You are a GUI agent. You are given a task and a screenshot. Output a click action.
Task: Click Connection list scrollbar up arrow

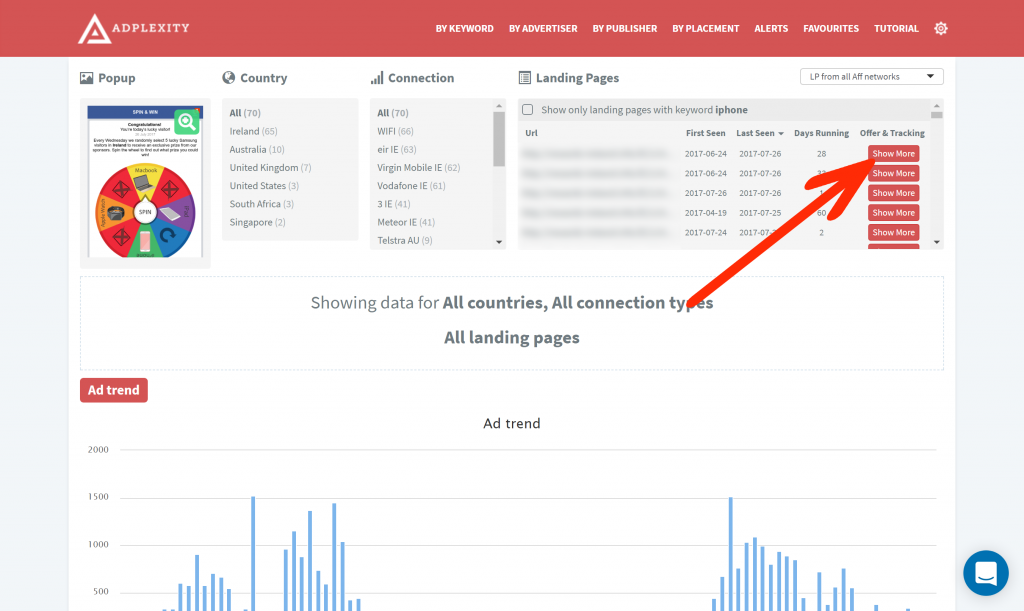[x=499, y=106]
